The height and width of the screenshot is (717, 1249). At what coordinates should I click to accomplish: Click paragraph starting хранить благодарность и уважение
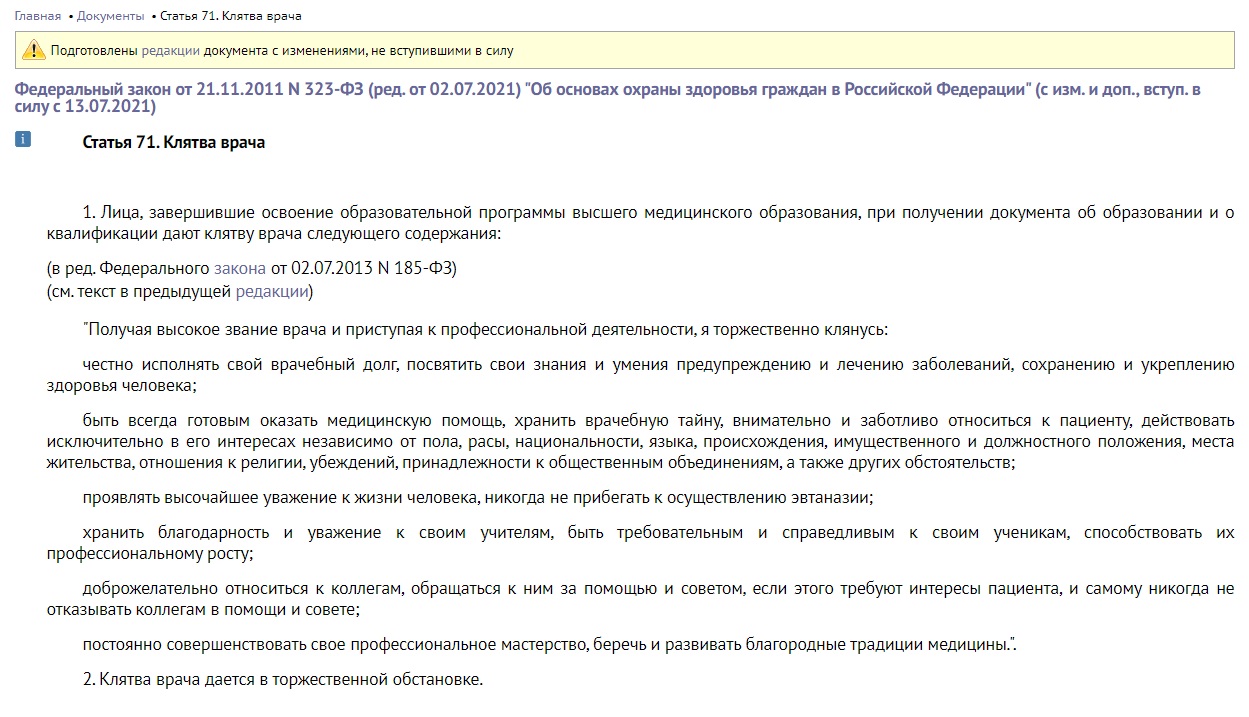(x=640, y=543)
